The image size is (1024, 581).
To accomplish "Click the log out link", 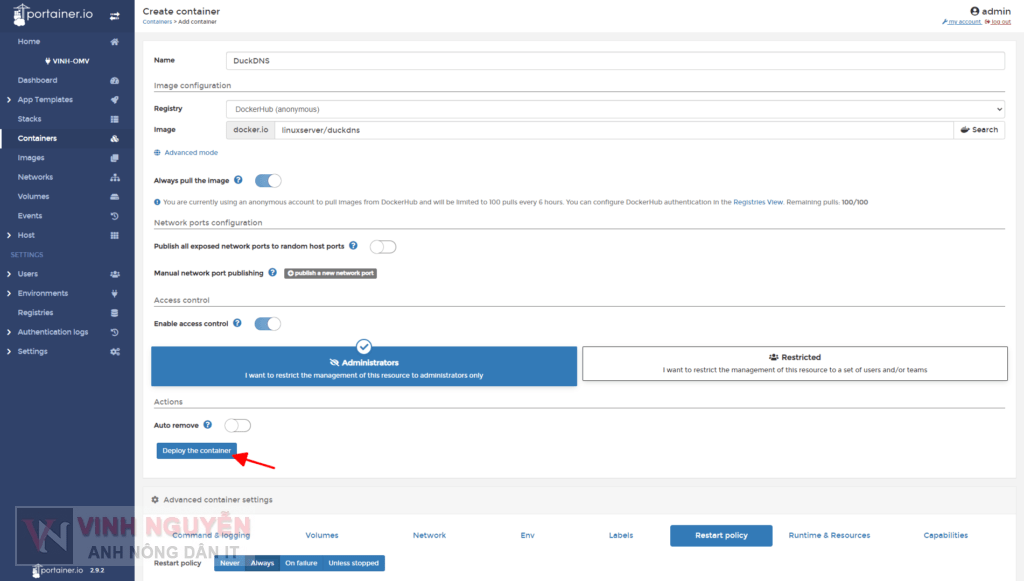I will pyautogui.click(x=1001, y=21).
